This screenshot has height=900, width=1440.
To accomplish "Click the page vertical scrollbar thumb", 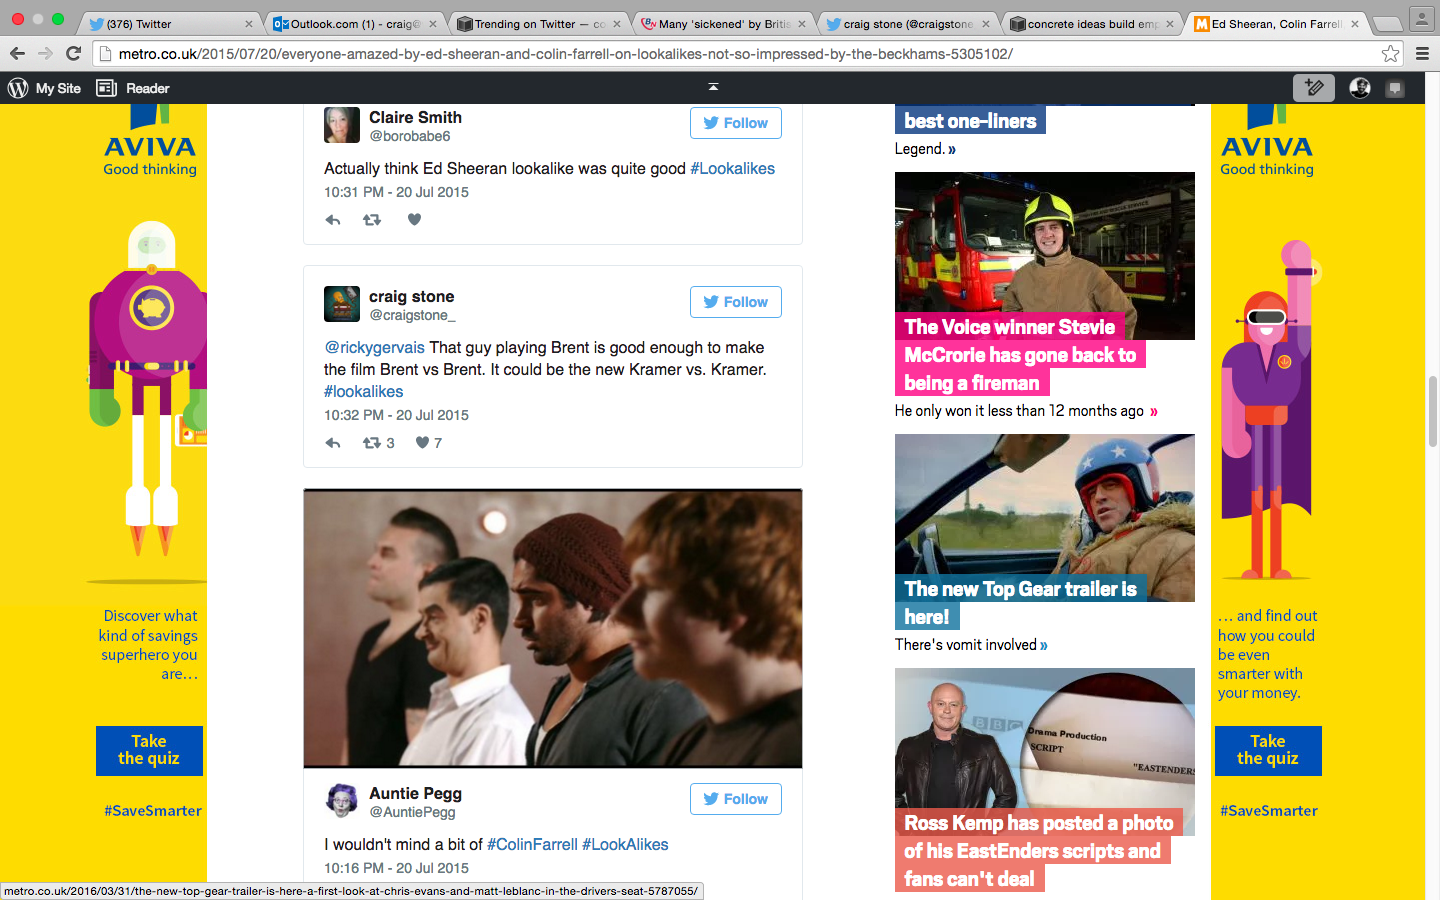I will pyautogui.click(x=1433, y=411).
